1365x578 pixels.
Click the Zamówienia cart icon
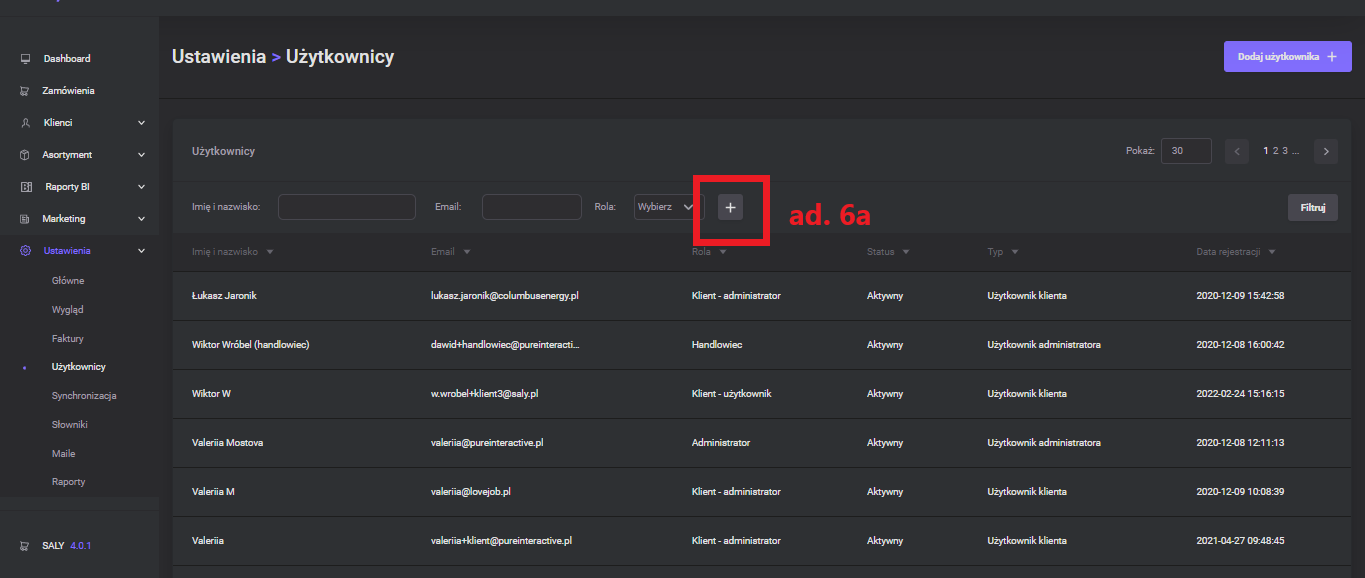(x=25, y=91)
